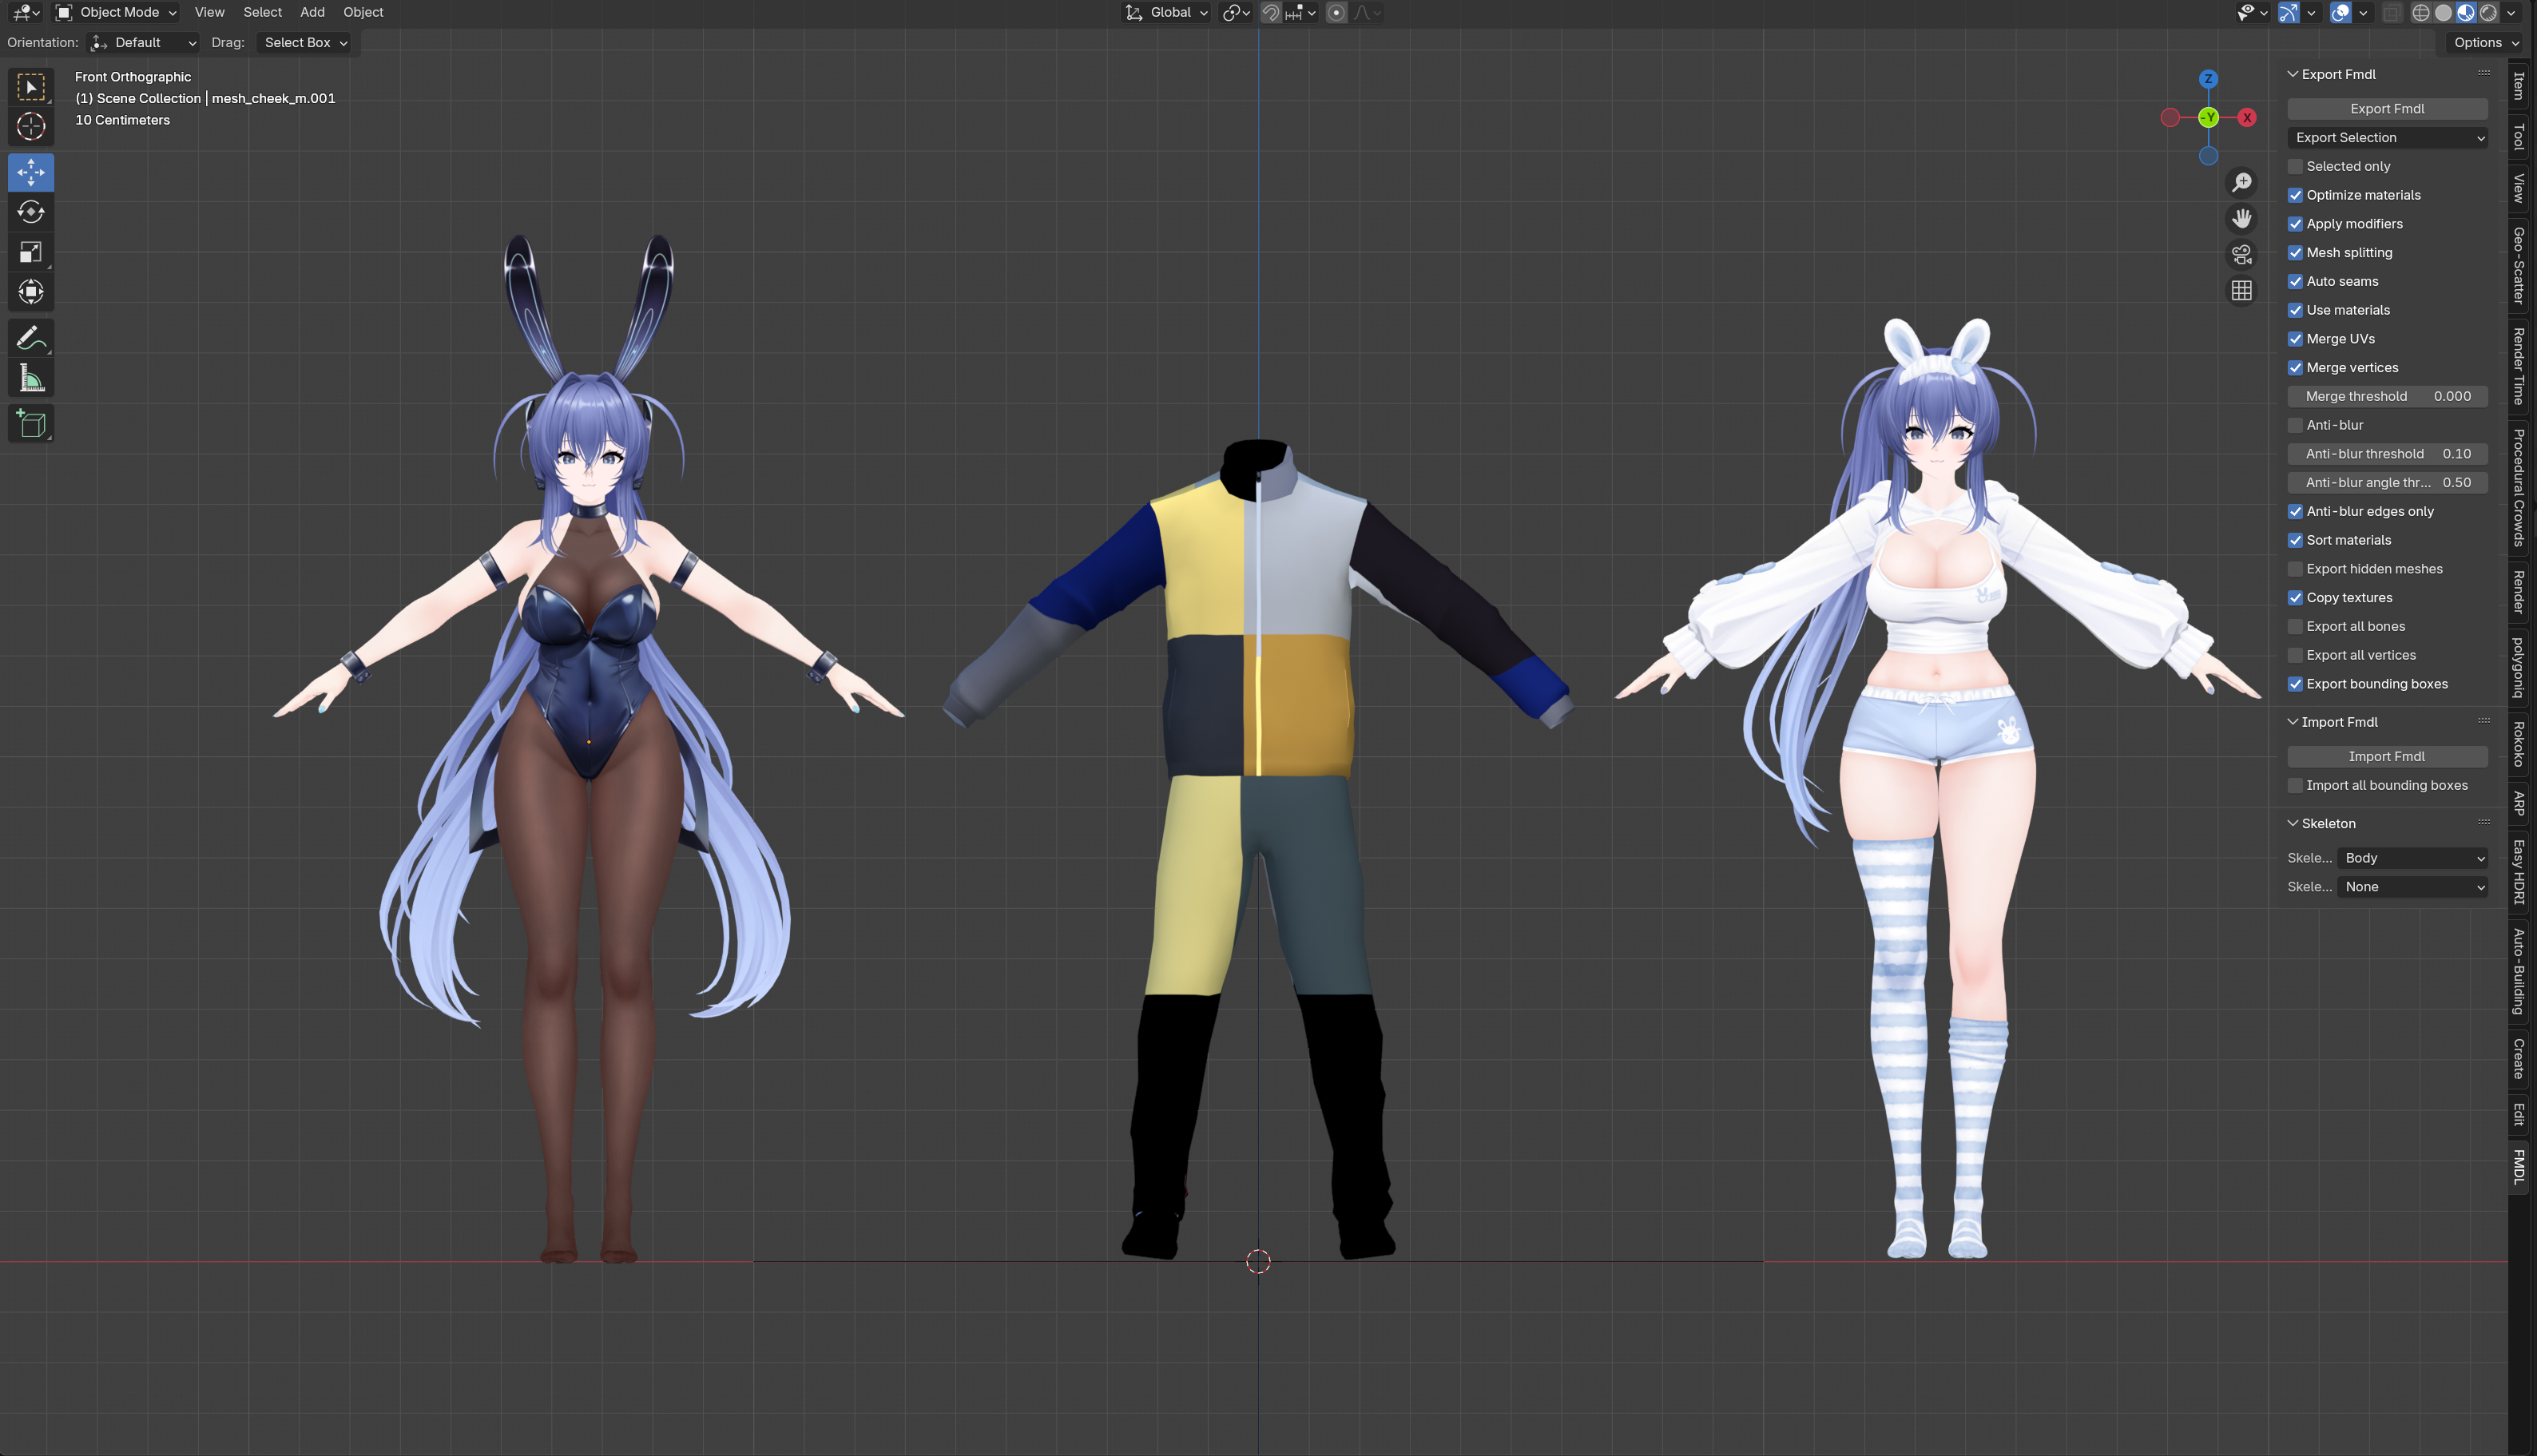Image resolution: width=2537 pixels, height=1456 pixels.
Task: Activate the Scale tool
Action: pyautogui.click(x=31, y=252)
